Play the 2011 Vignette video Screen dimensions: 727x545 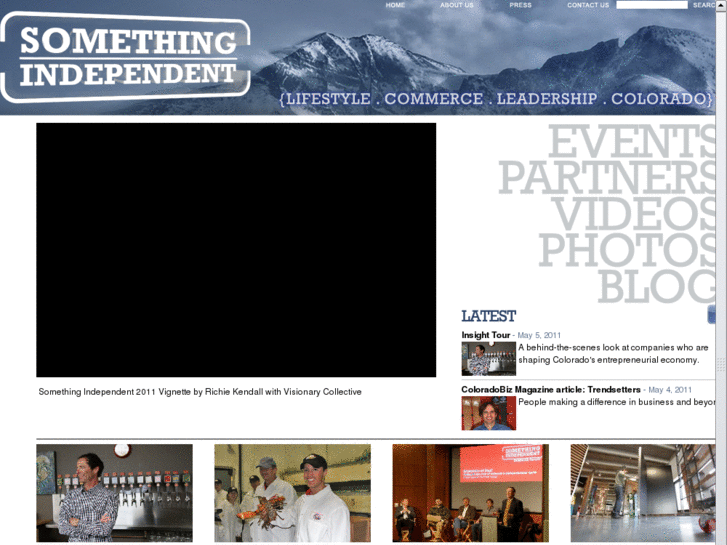236,250
